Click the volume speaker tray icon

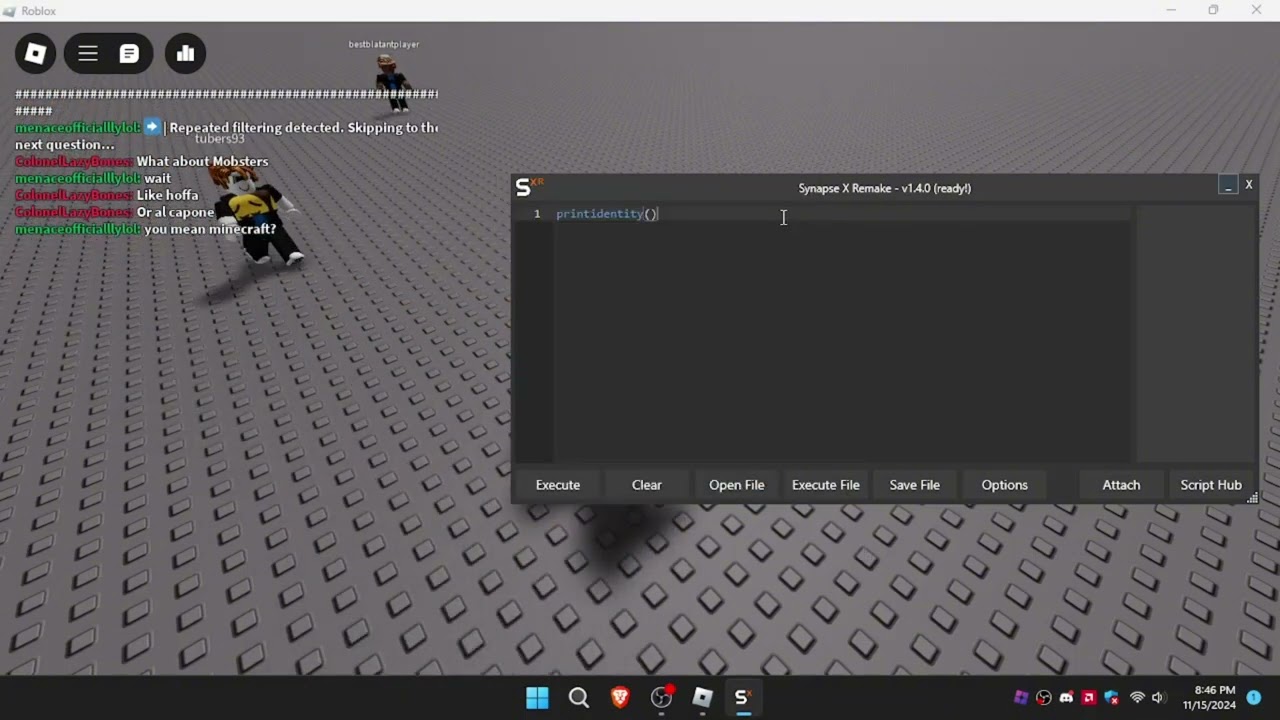click(1158, 698)
